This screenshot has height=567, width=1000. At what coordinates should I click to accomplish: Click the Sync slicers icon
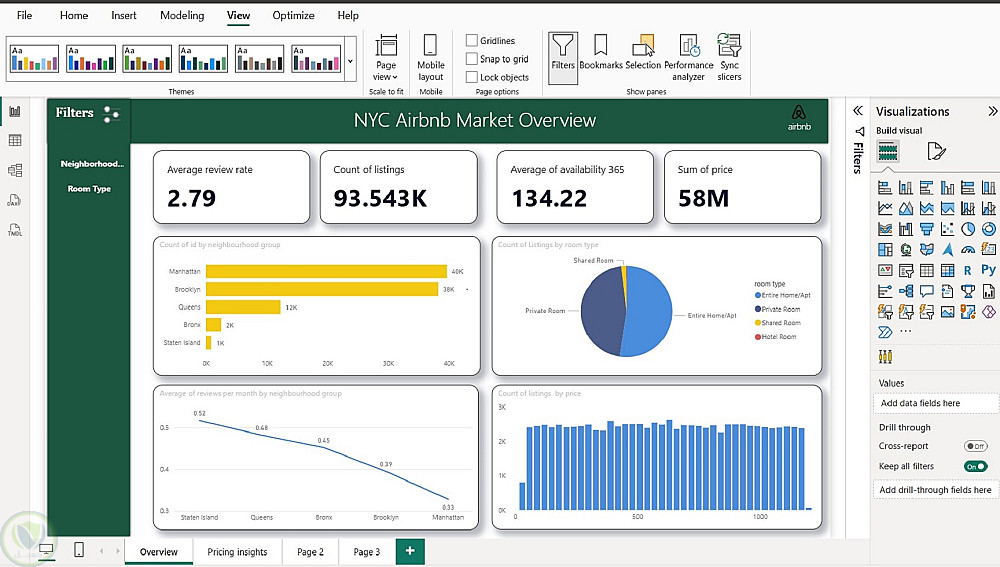pos(729,55)
